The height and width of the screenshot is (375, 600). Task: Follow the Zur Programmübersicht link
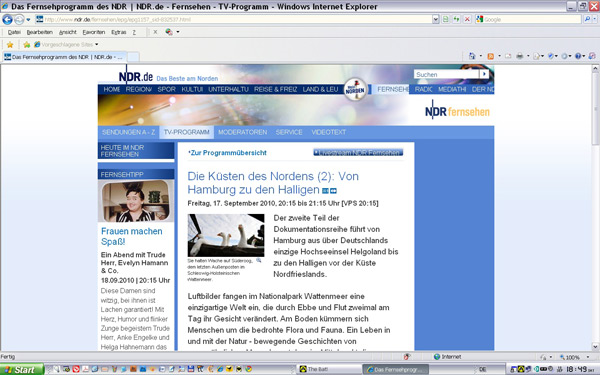[227, 153]
